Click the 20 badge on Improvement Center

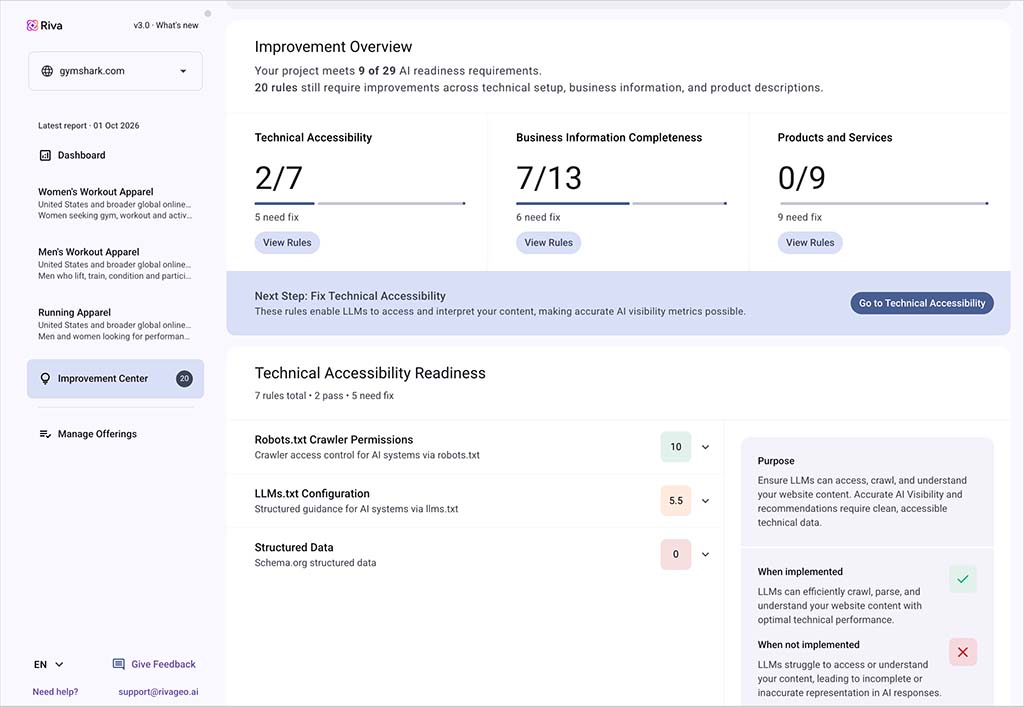(x=184, y=379)
